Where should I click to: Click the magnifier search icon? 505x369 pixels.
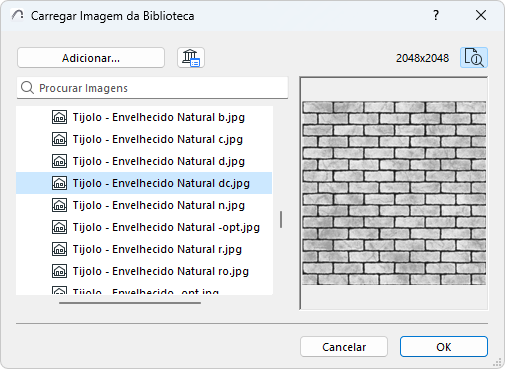click(27, 88)
